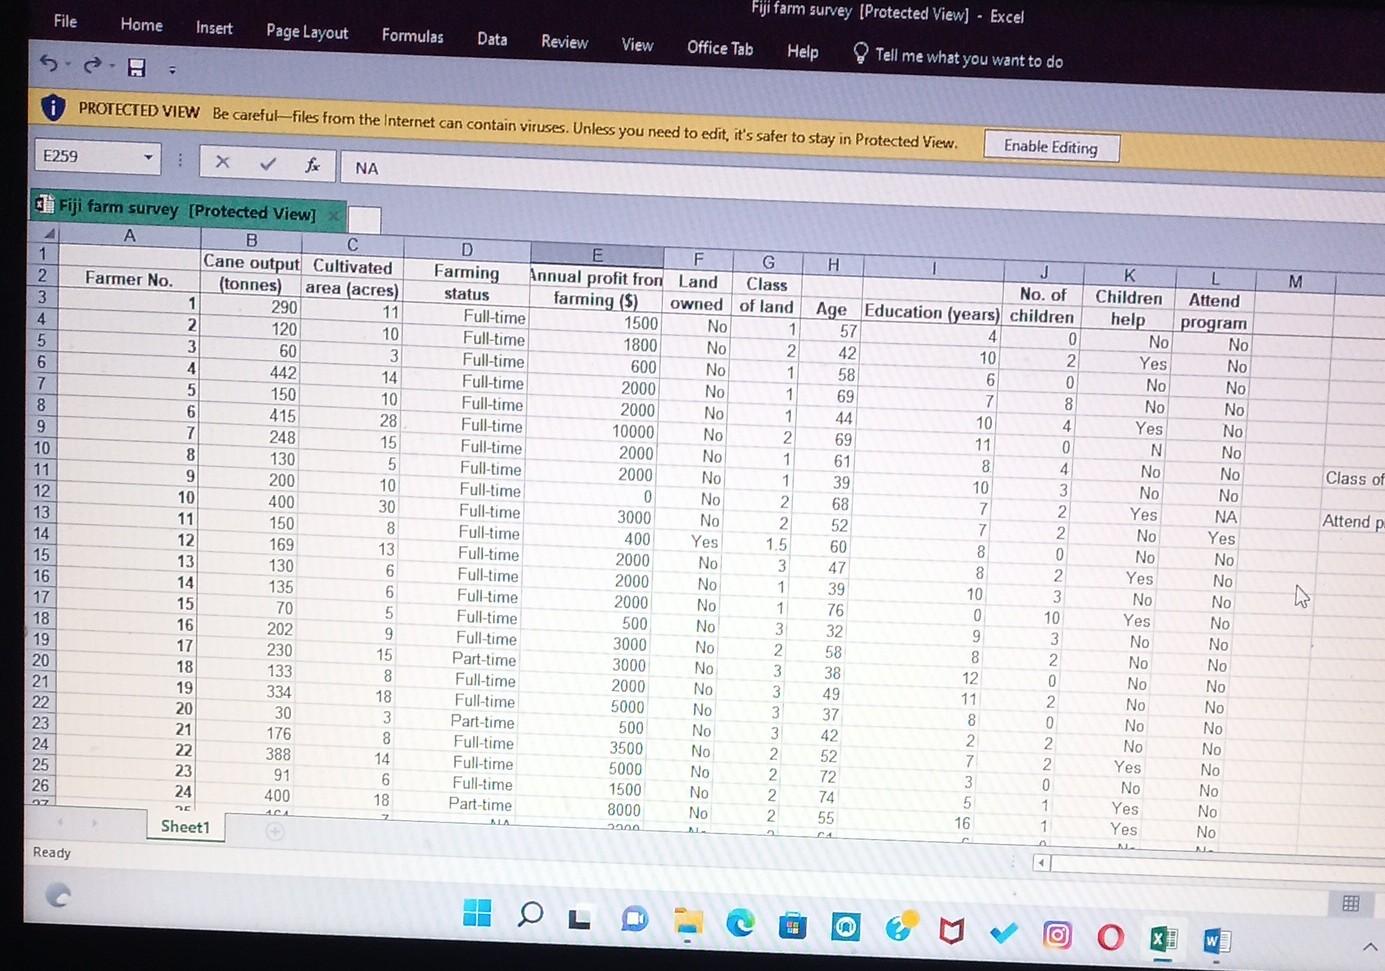The image size is (1385, 971).
Task: Select column E header
Action: pos(597,255)
